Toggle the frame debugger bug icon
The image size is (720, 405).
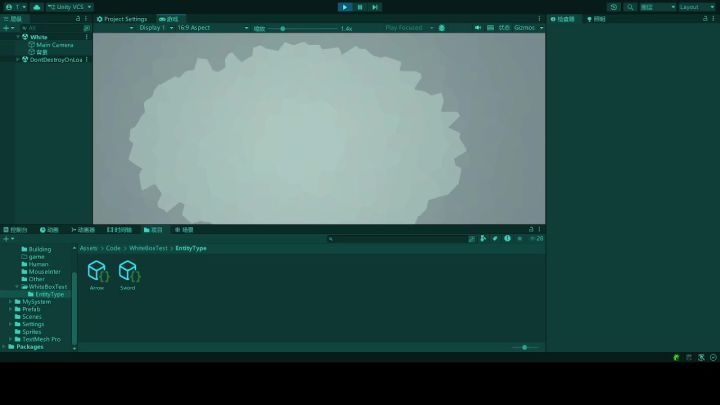click(x=442, y=28)
